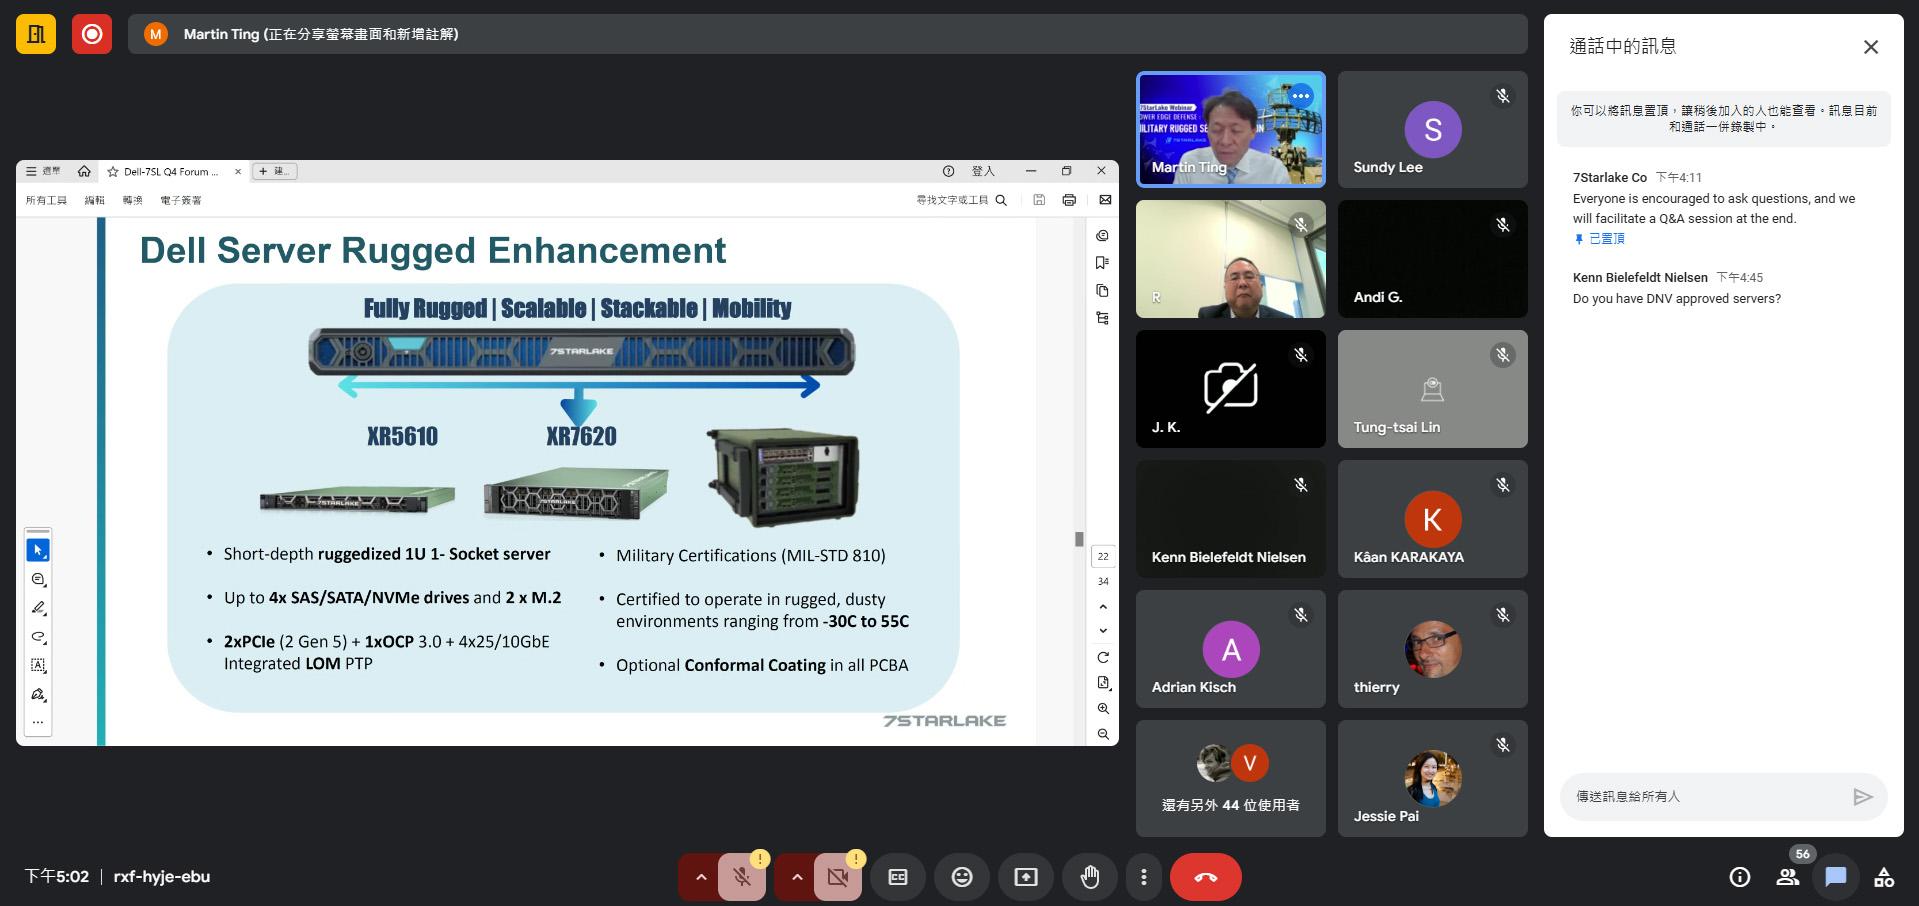Viewport: 1919px width, 906px height.
Task: Click the present screen icon
Action: coord(1025,877)
